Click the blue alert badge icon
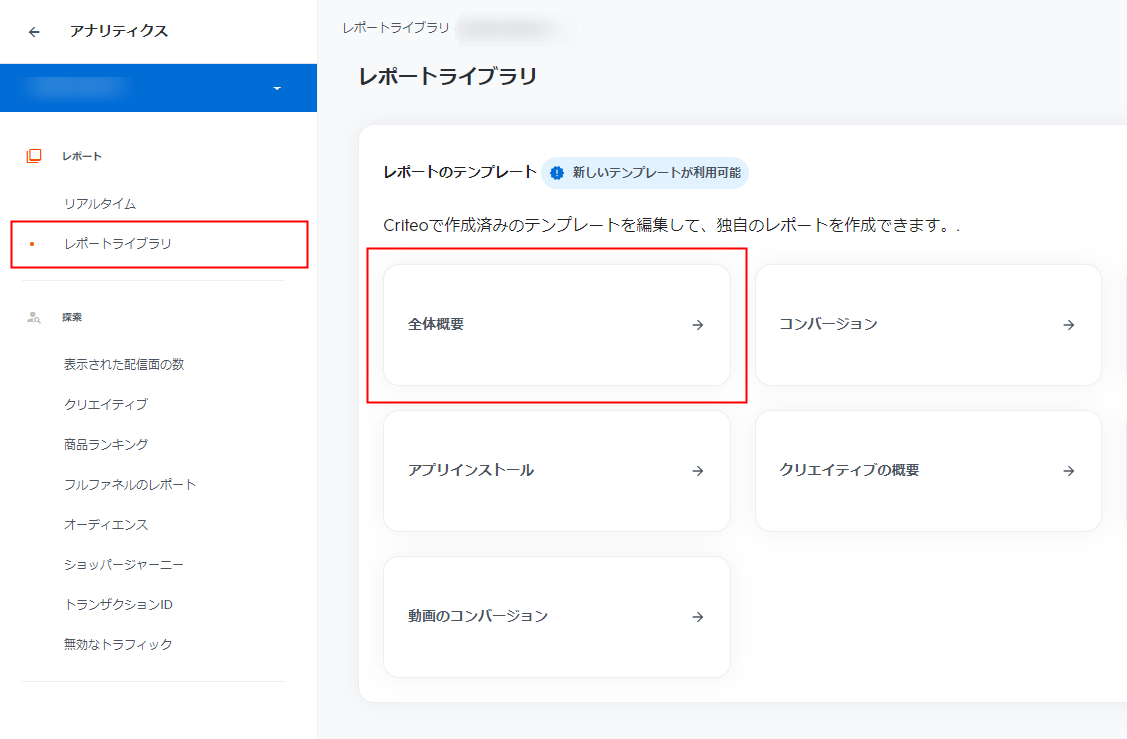This screenshot has height=739, width=1127. pyautogui.click(x=557, y=173)
